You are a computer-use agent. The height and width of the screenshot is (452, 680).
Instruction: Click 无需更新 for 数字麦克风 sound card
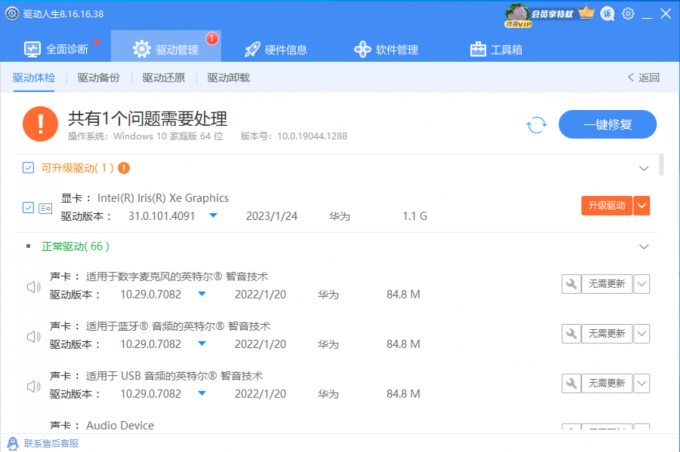(607, 284)
